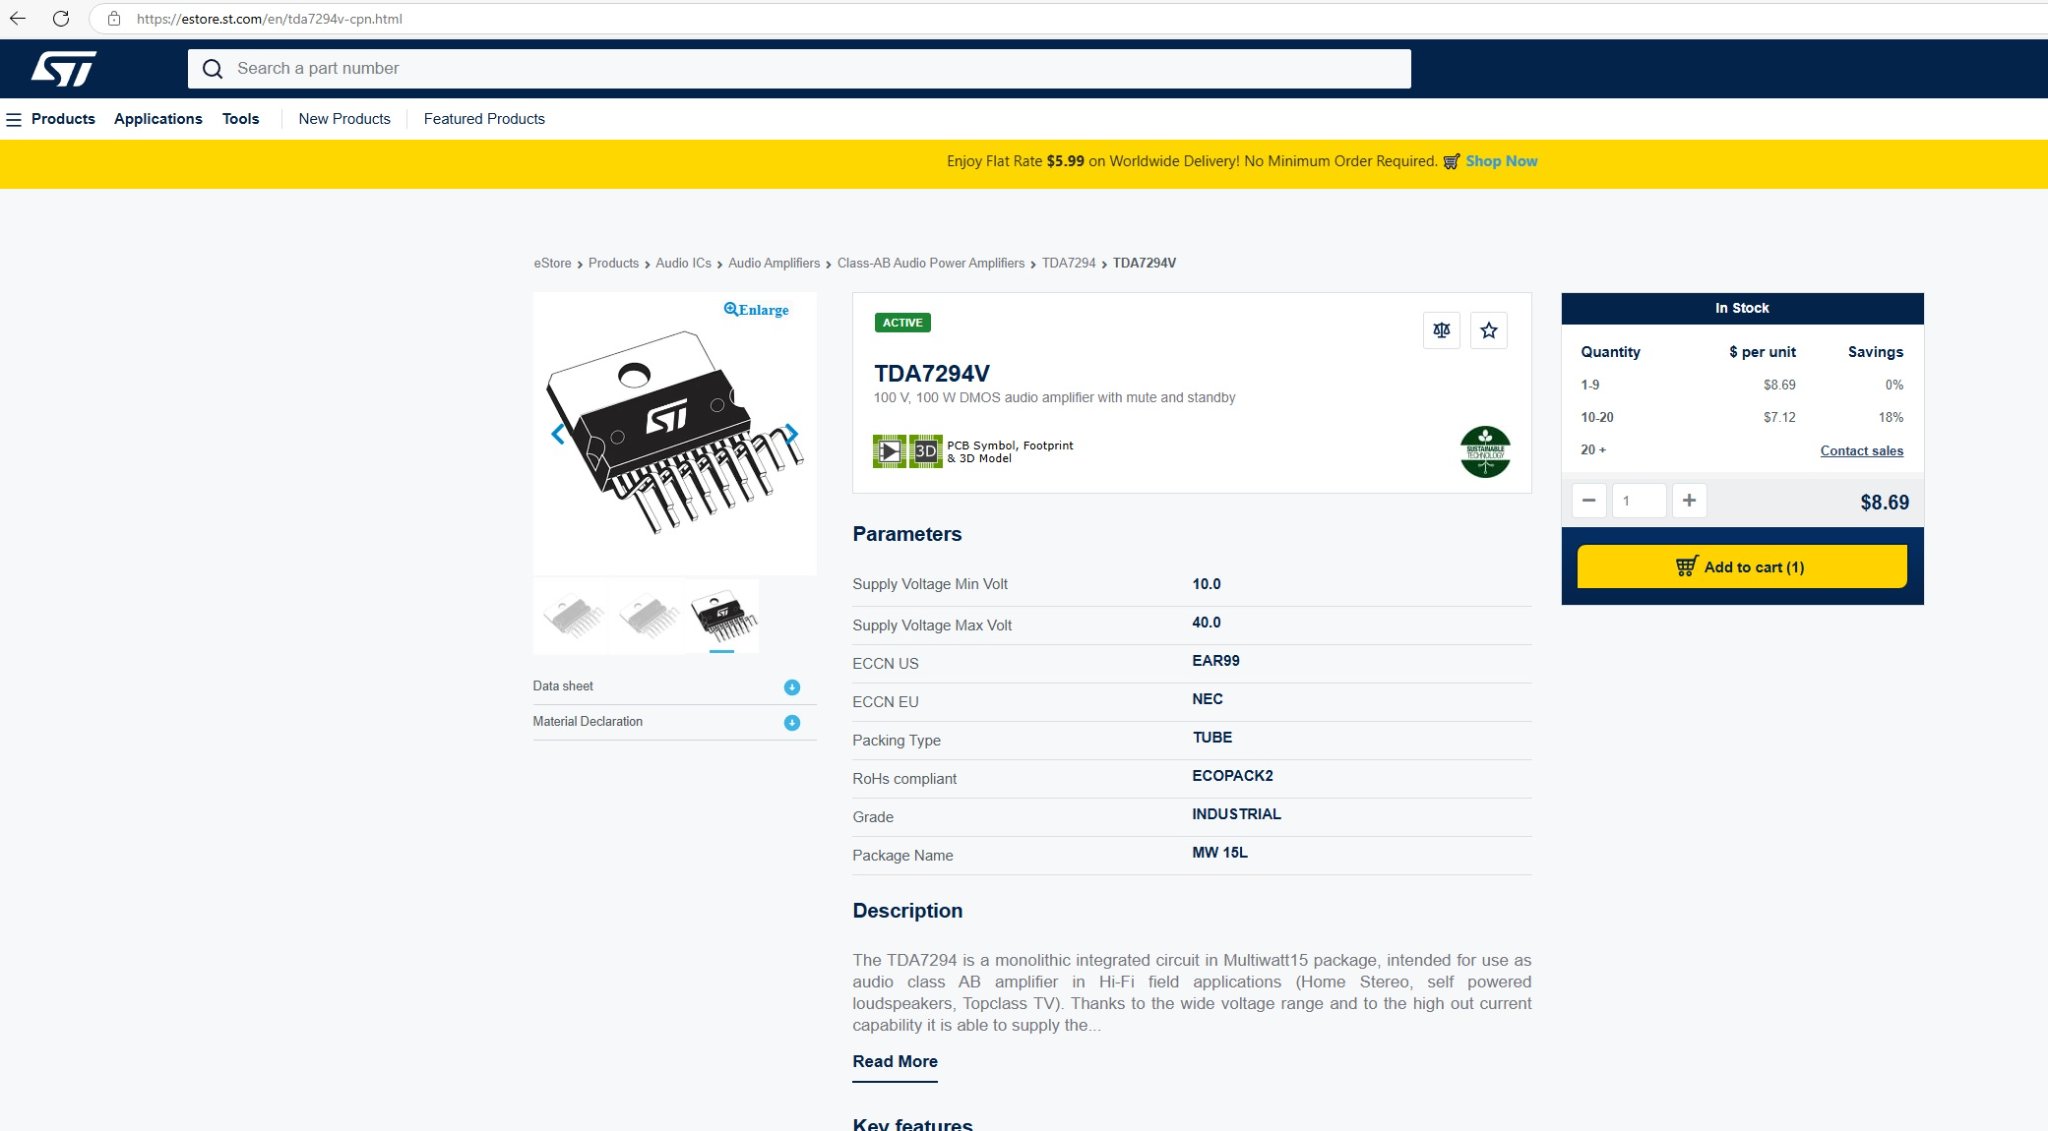Click the ECOPACK2 RoHs value

tap(1232, 776)
